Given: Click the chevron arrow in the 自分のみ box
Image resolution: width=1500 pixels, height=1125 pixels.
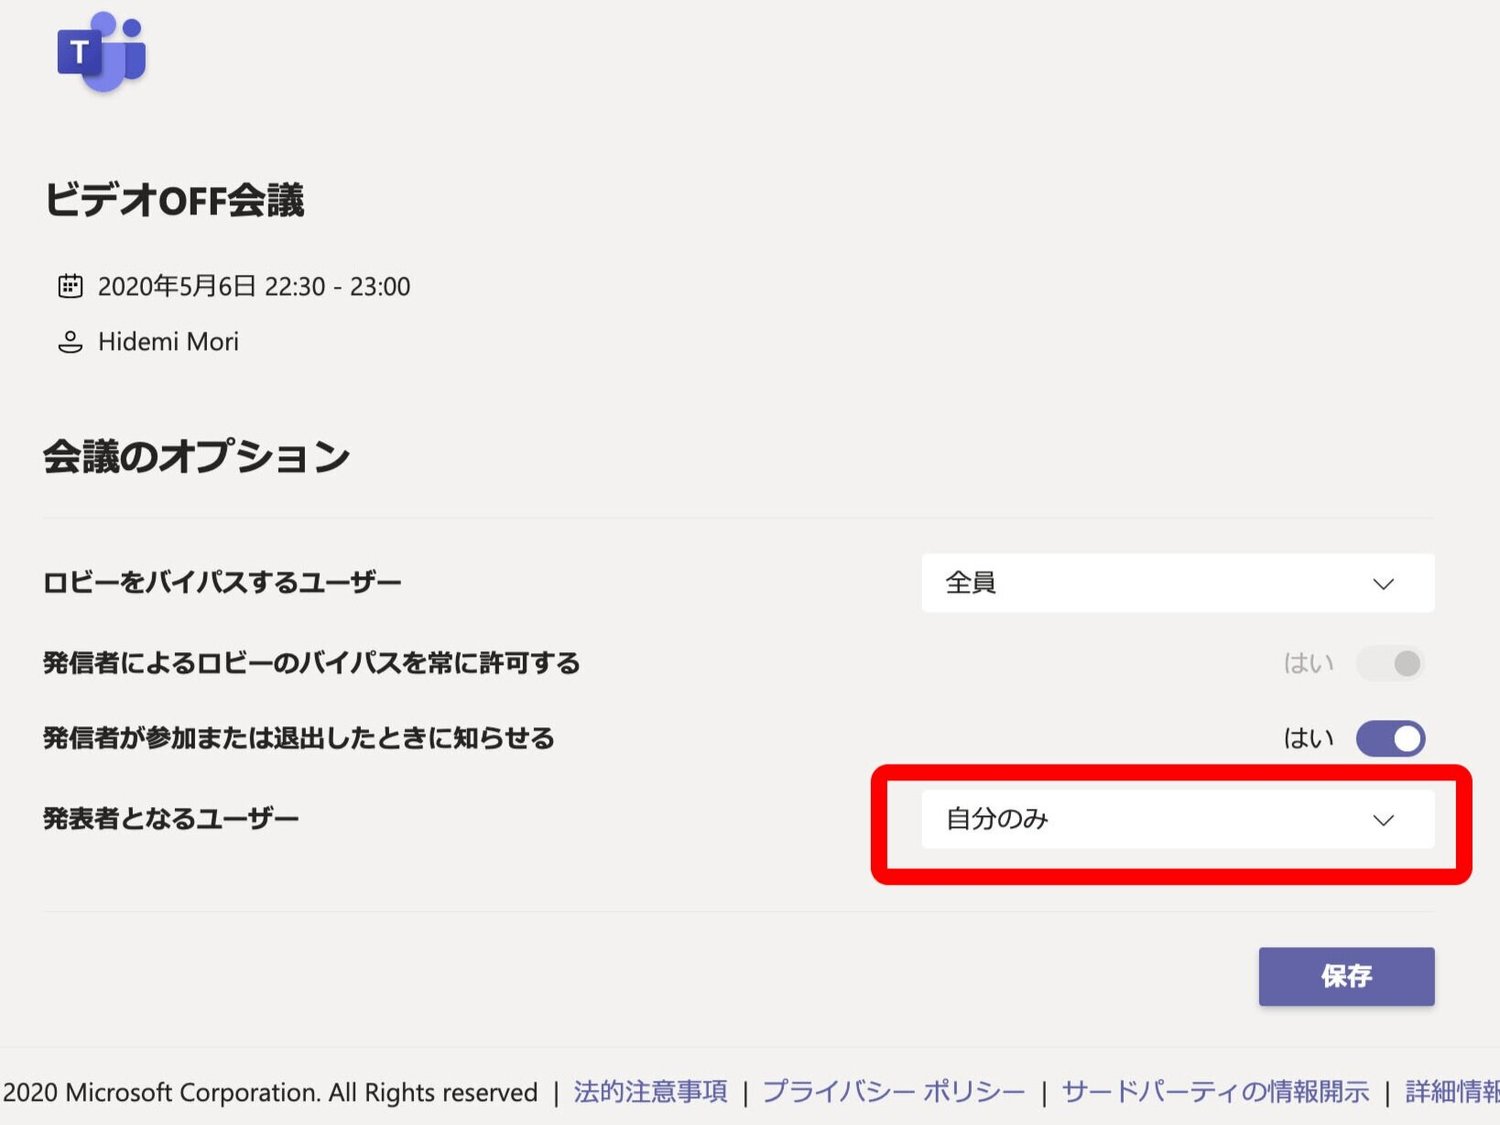Looking at the screenshot, I should tap(1383, 820).
